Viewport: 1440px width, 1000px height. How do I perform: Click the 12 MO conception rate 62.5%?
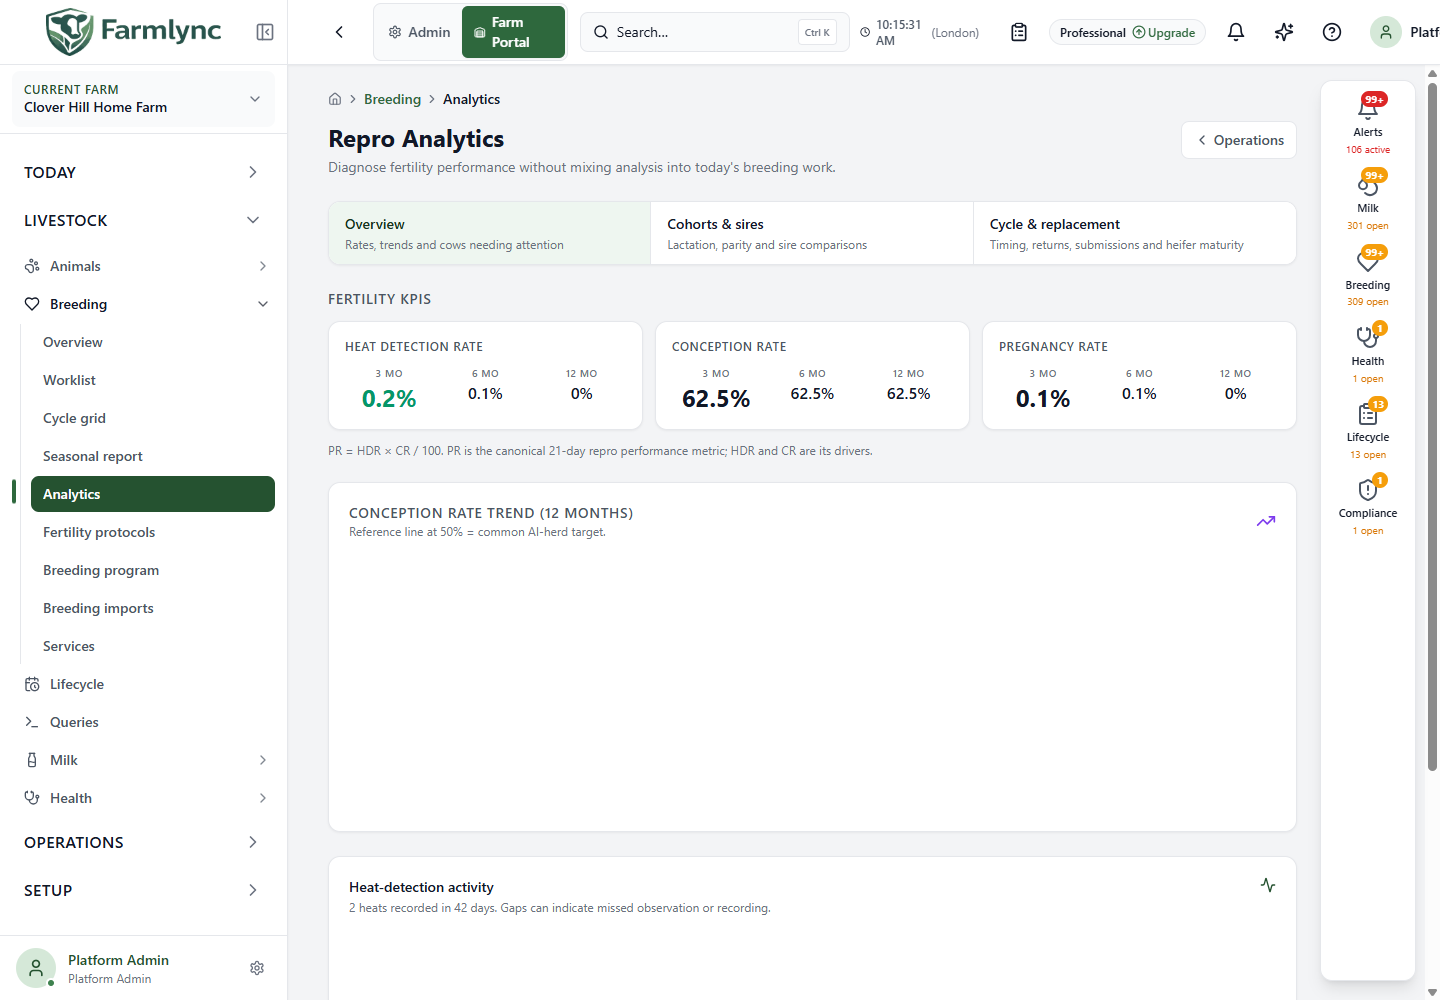(908, 394)
